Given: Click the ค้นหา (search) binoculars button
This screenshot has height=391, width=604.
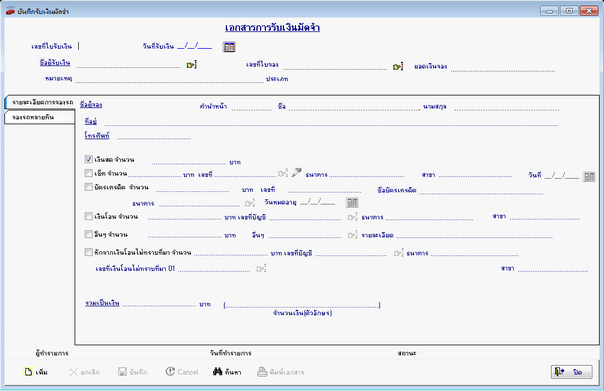Looking at the screenshot, I should pyautogui.click(x=227, y=372).
